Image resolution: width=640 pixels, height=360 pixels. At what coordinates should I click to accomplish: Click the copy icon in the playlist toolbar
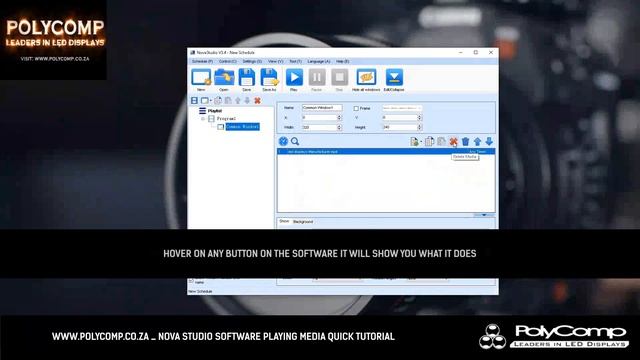point(218,100)
